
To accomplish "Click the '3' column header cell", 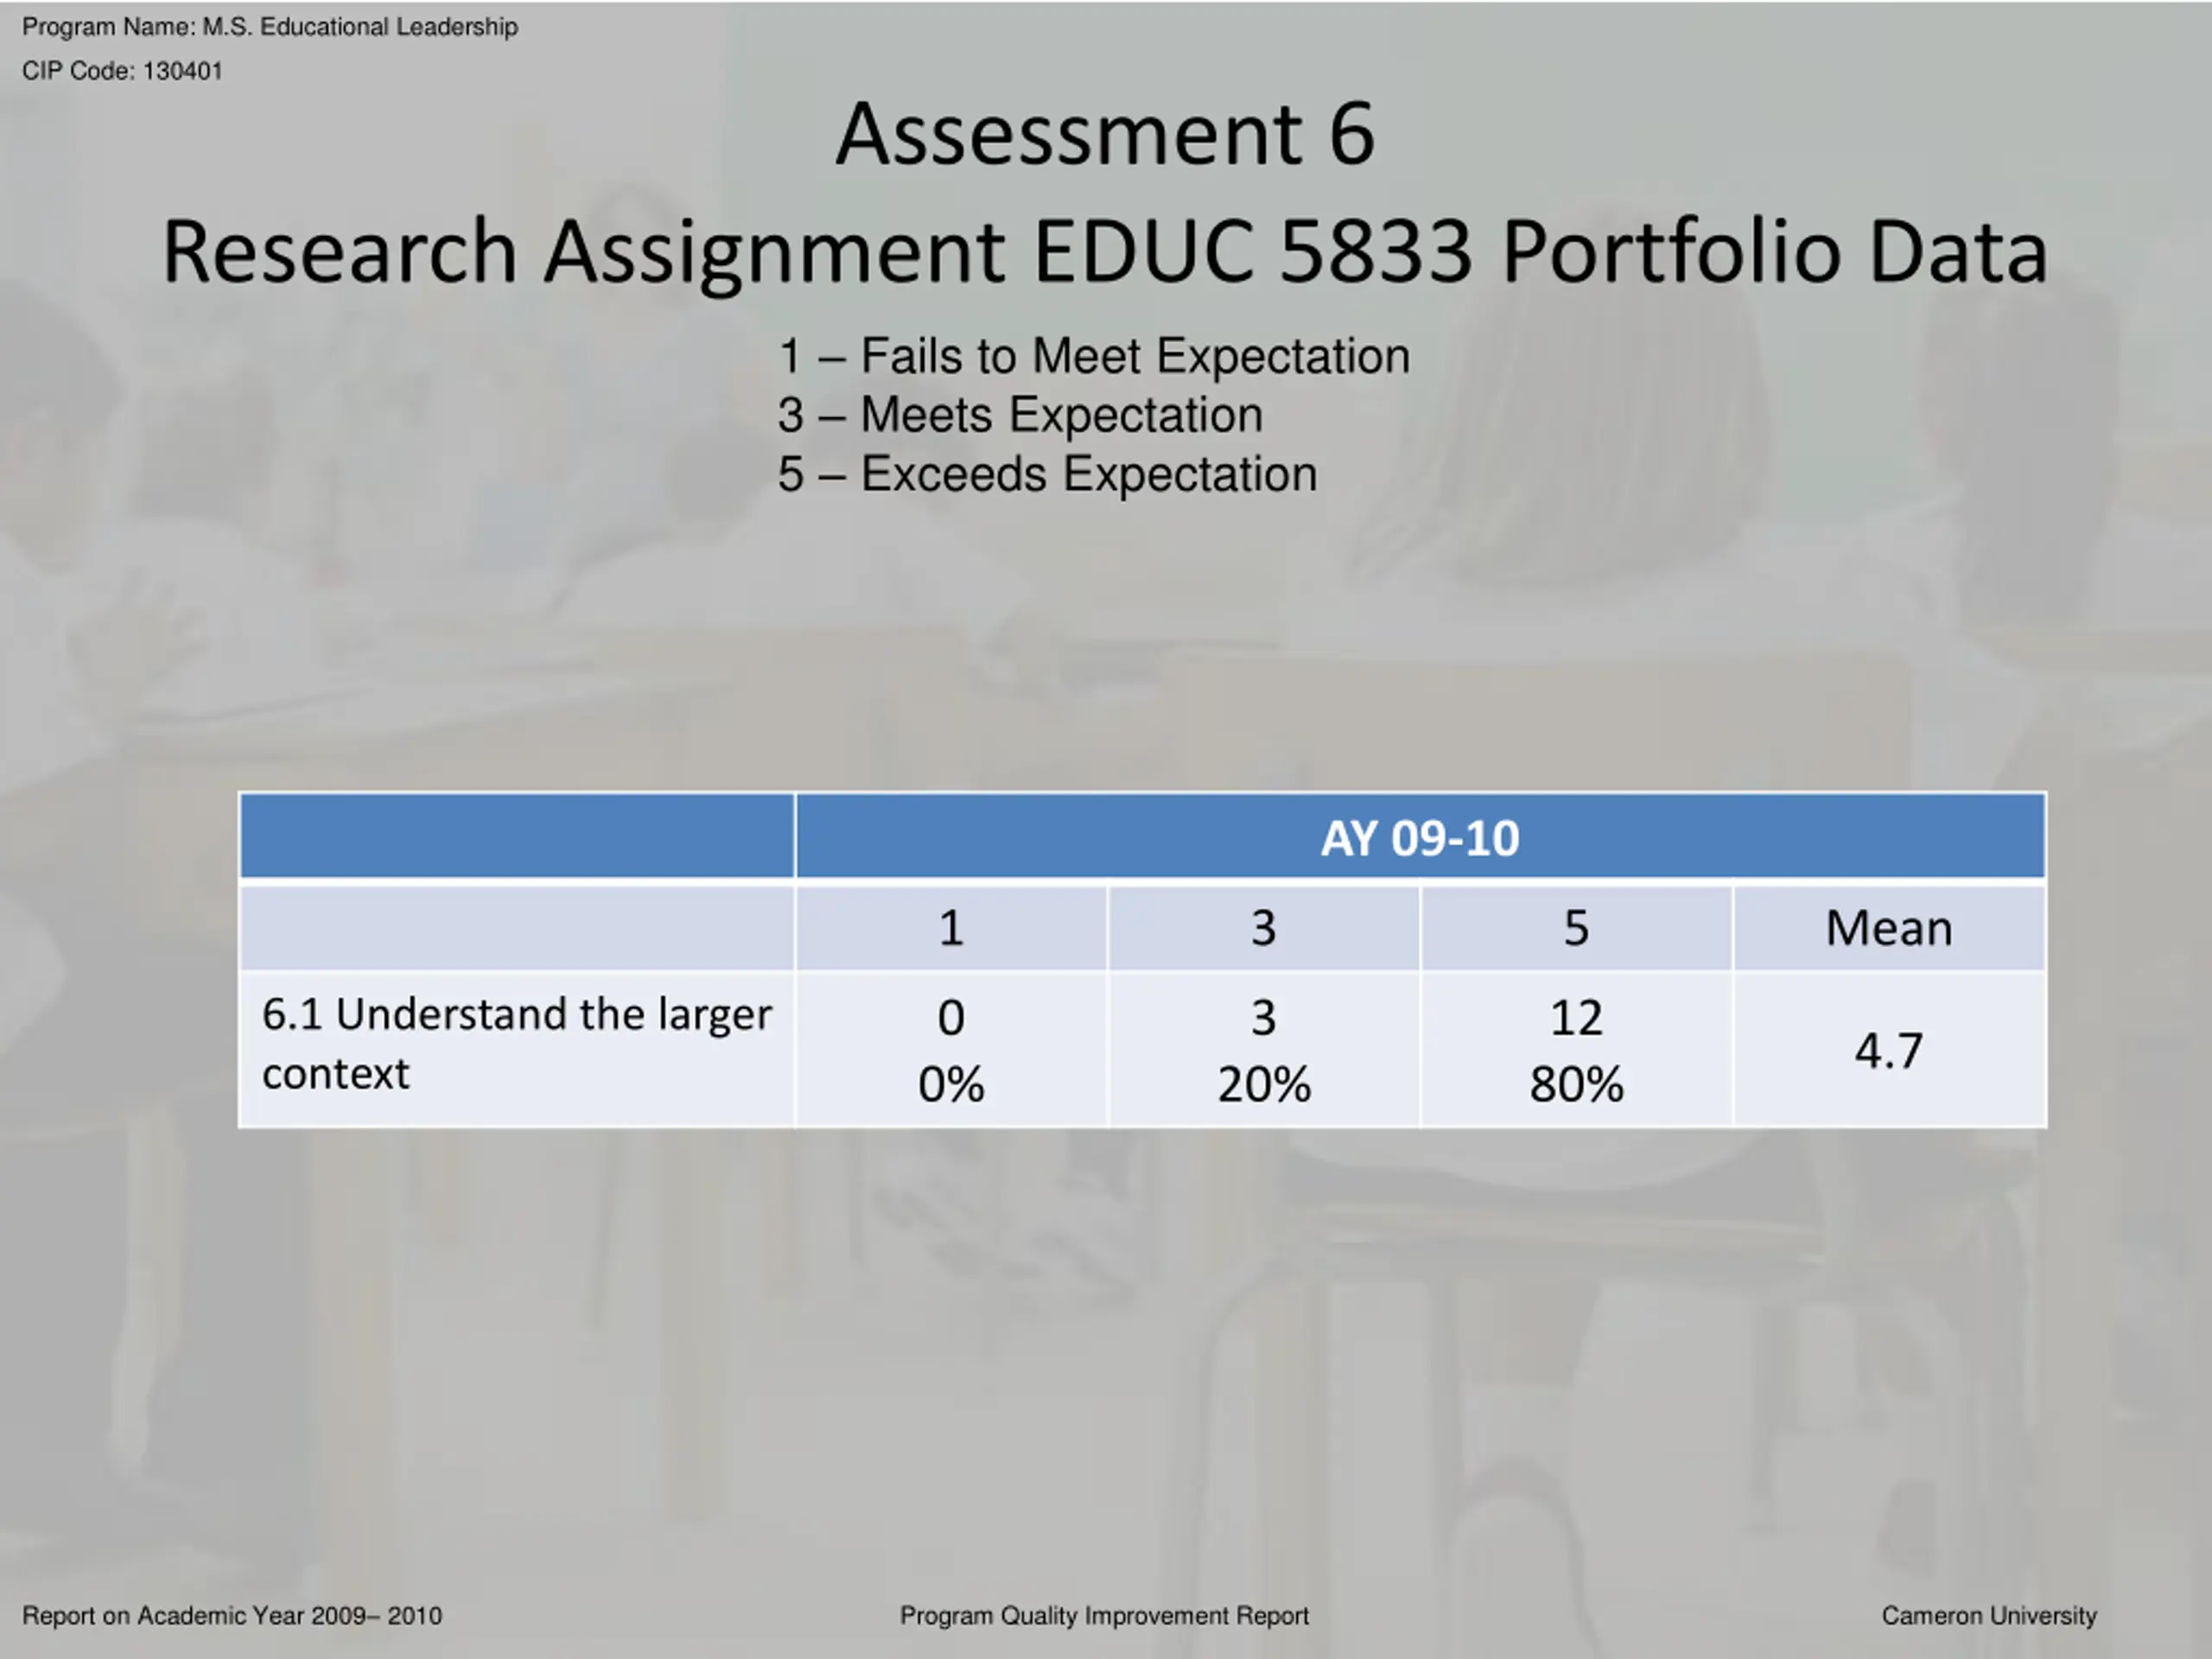I will click(1264, 928).
